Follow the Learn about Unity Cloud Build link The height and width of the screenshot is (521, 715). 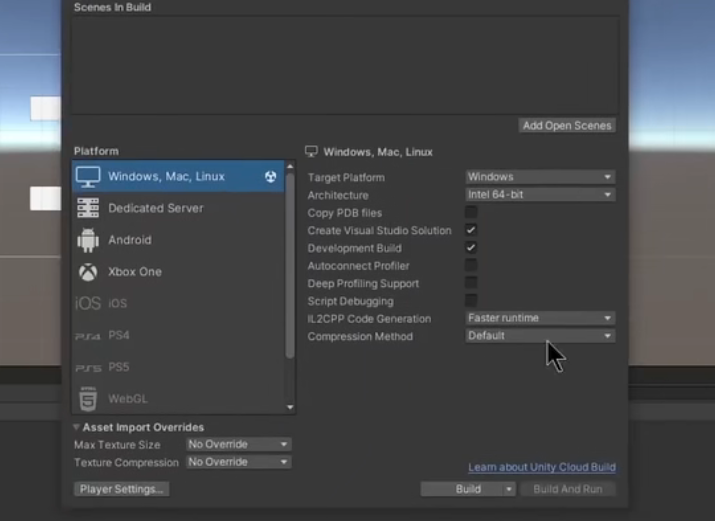tap(541, 468)
